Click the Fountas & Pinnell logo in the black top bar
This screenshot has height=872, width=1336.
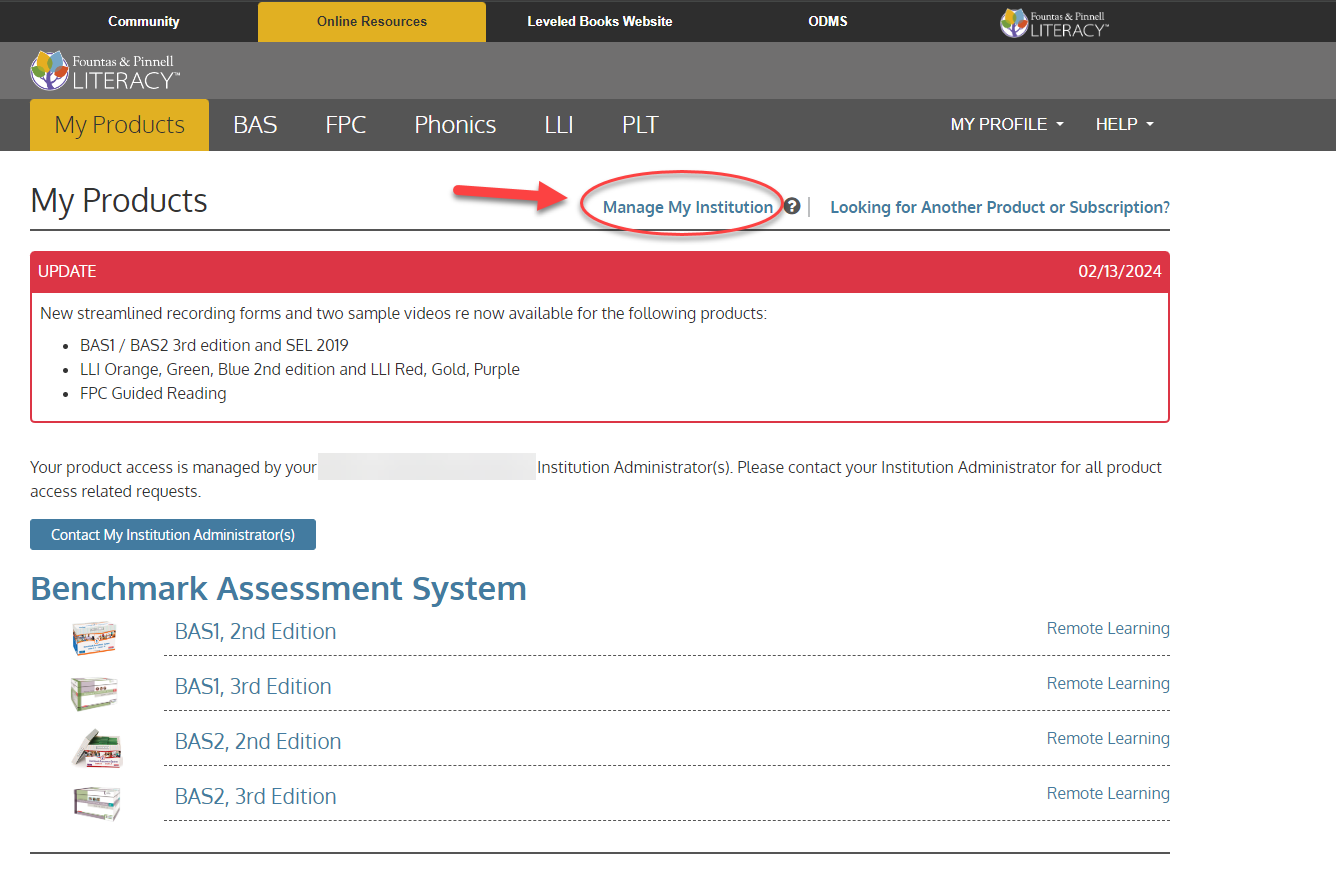[1053, 21]
